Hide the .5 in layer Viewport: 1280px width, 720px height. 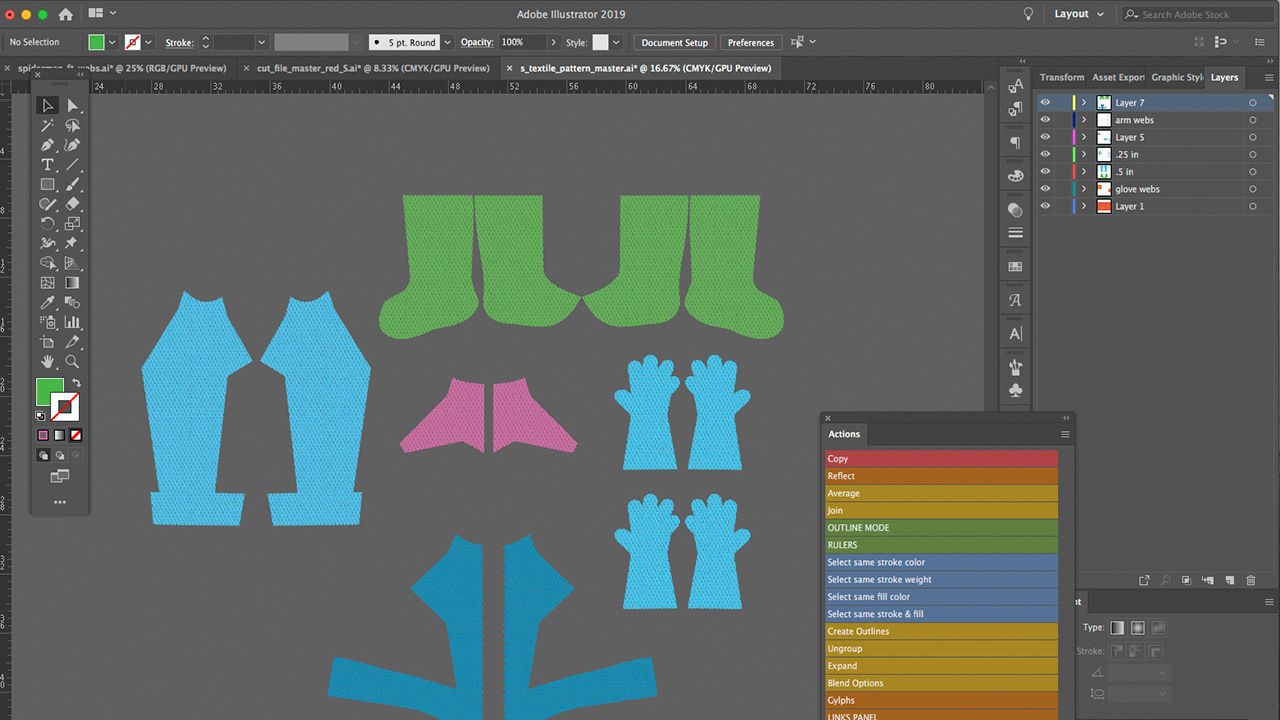(1045, 172)
